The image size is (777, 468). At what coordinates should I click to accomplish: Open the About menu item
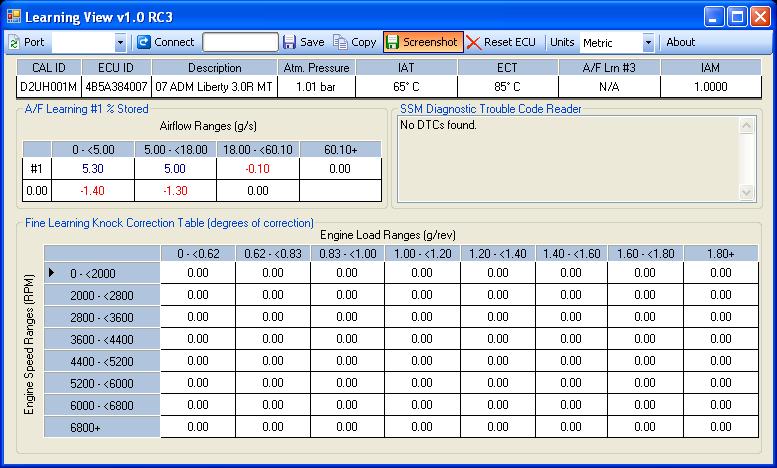(x=681, y=43)
